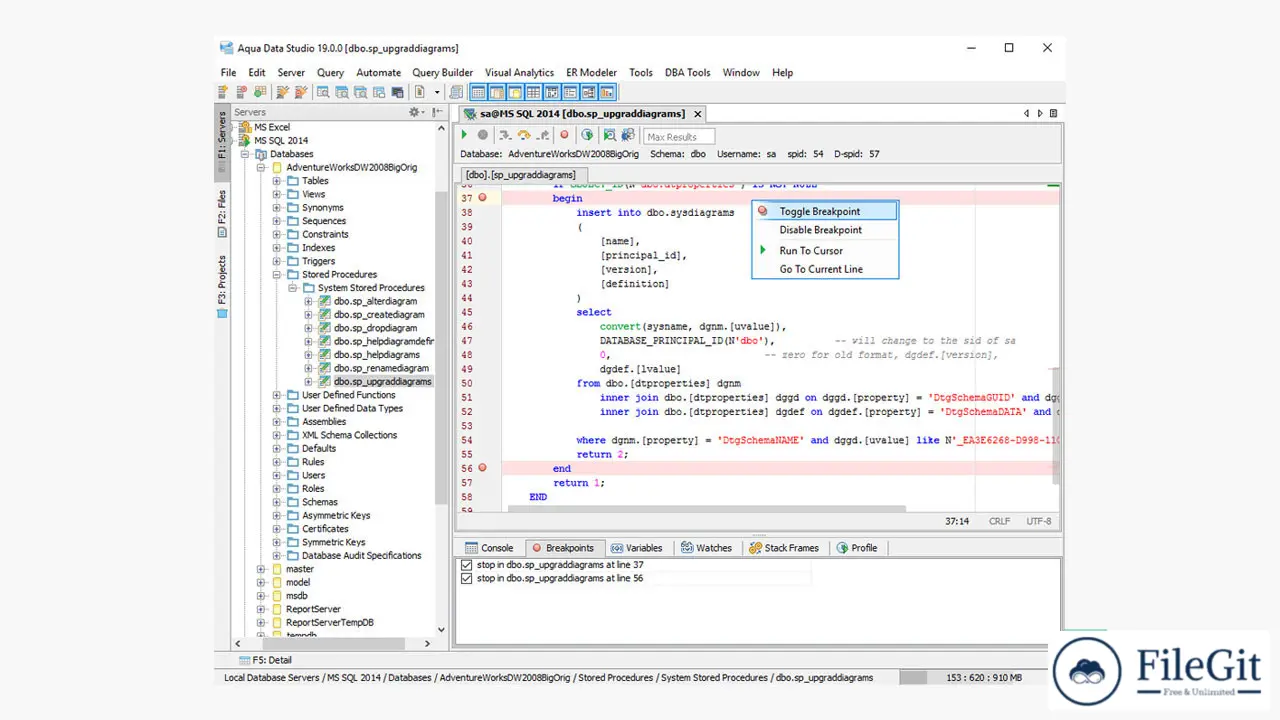Click the first highlighted layout window icon

click(477, 92)
